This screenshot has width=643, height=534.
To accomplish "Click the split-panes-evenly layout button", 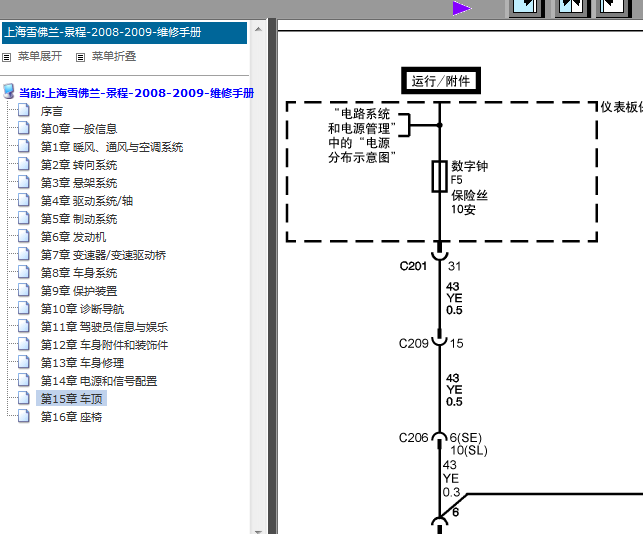I will pos(571,8).
